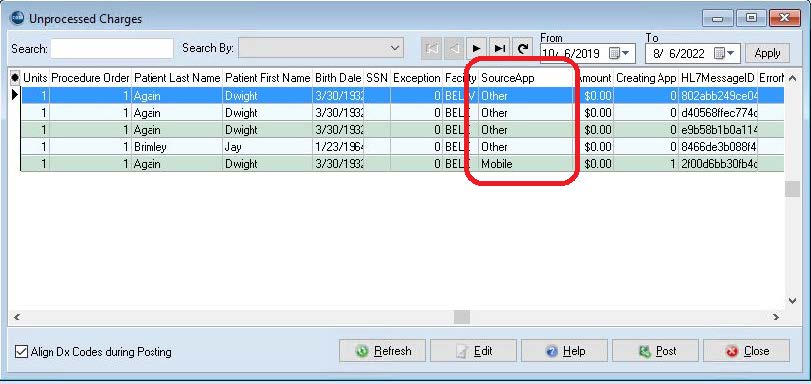This screenshot has width=811, height=384.
Task: Click the horizontal scrollbar right arrow
Action: pos(776,317)
